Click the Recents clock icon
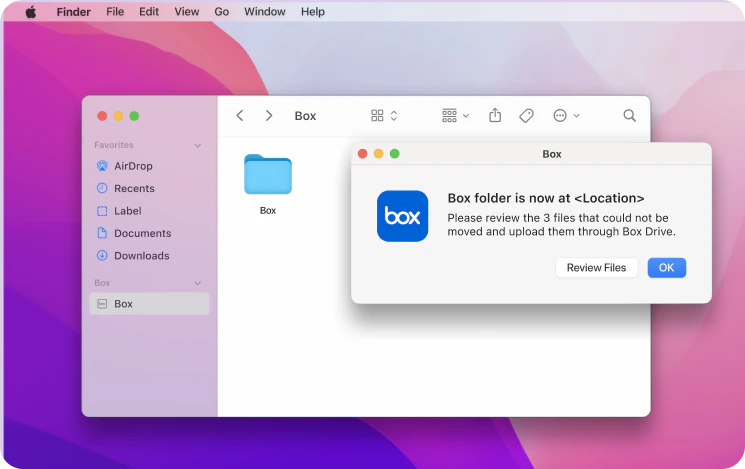 pos(102,188)
